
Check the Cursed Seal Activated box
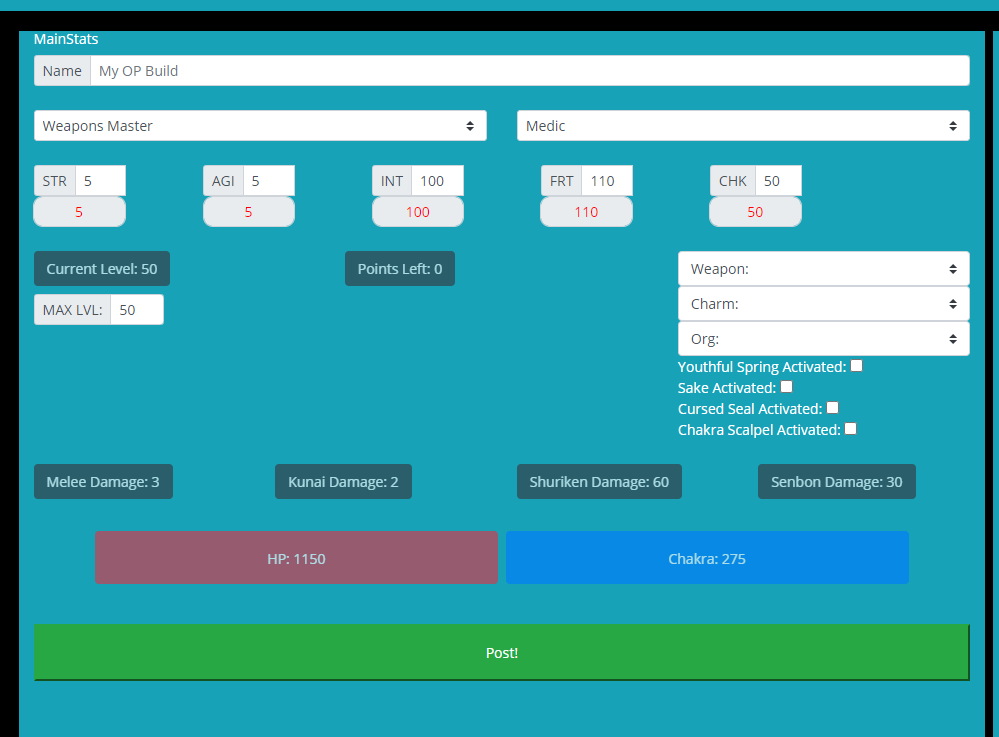(832, 408)
